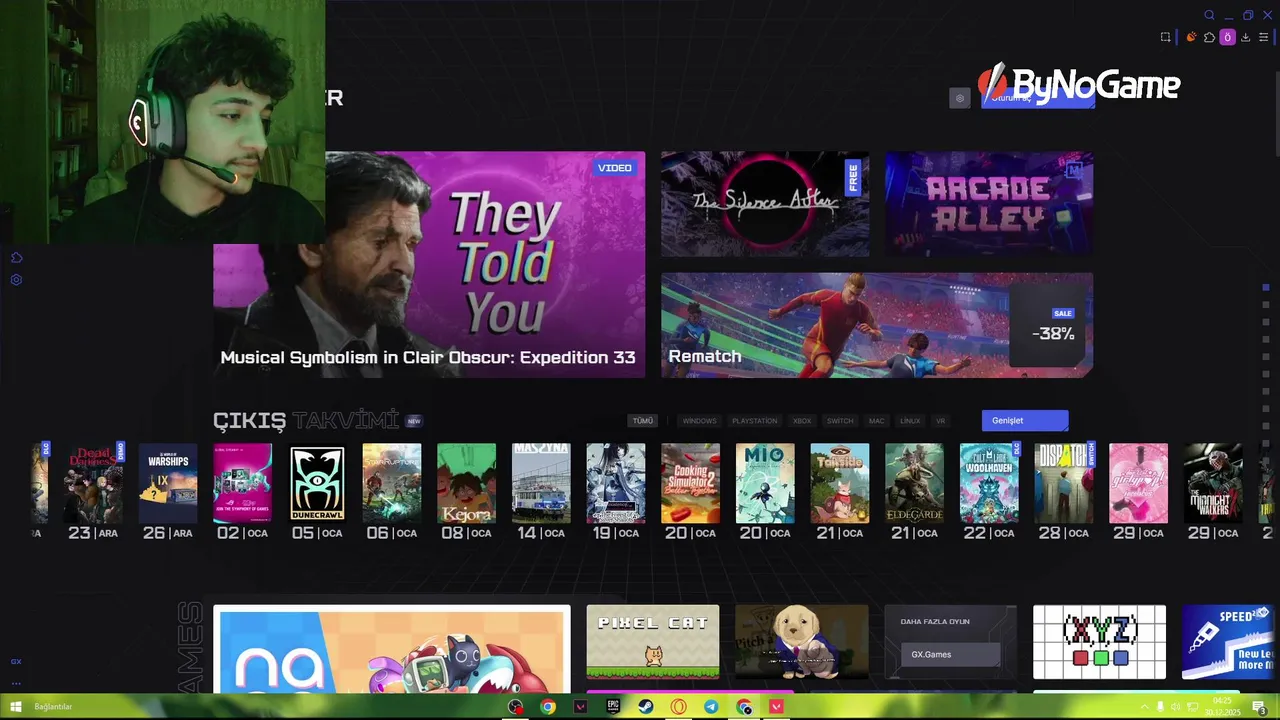
Task: Open the Pixel Cat game tile
Action: click(x=653, y=642)
